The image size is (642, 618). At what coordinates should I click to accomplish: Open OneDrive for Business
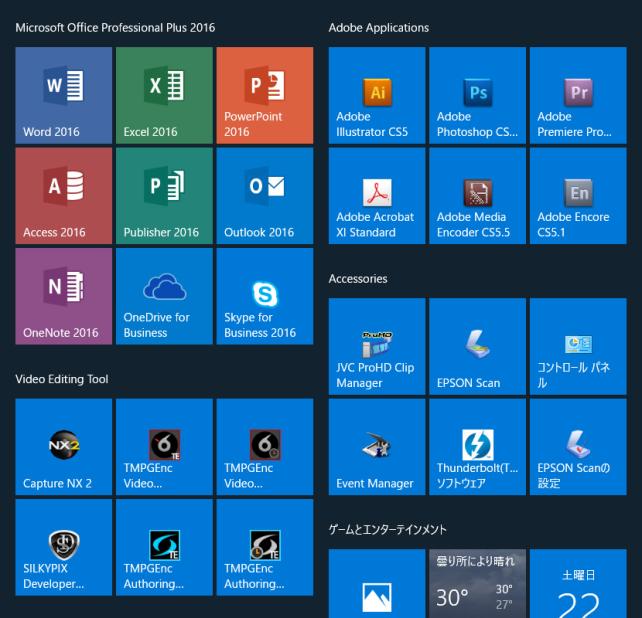click(x=164, y=296)
